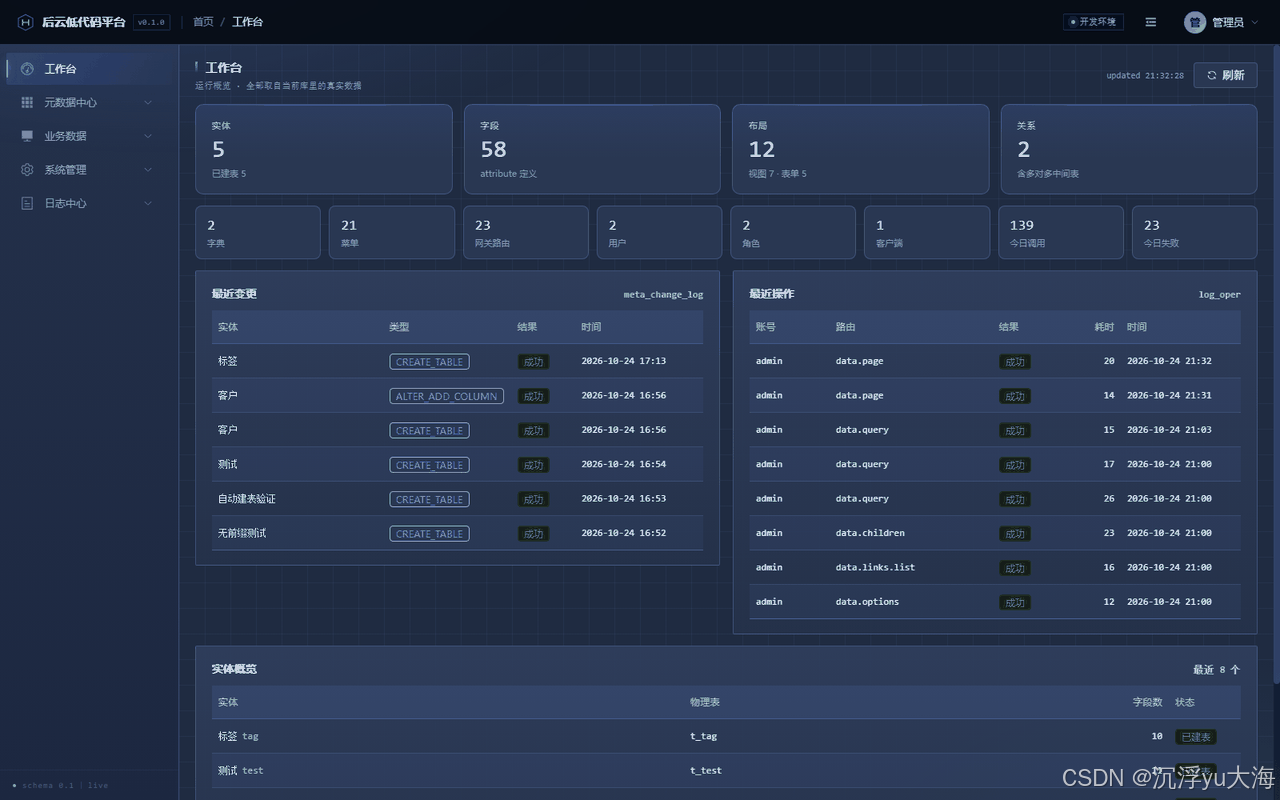This screenshot has width=1280, height=800.
Task: Click the 日志中心 document icon
Action: 27,203
